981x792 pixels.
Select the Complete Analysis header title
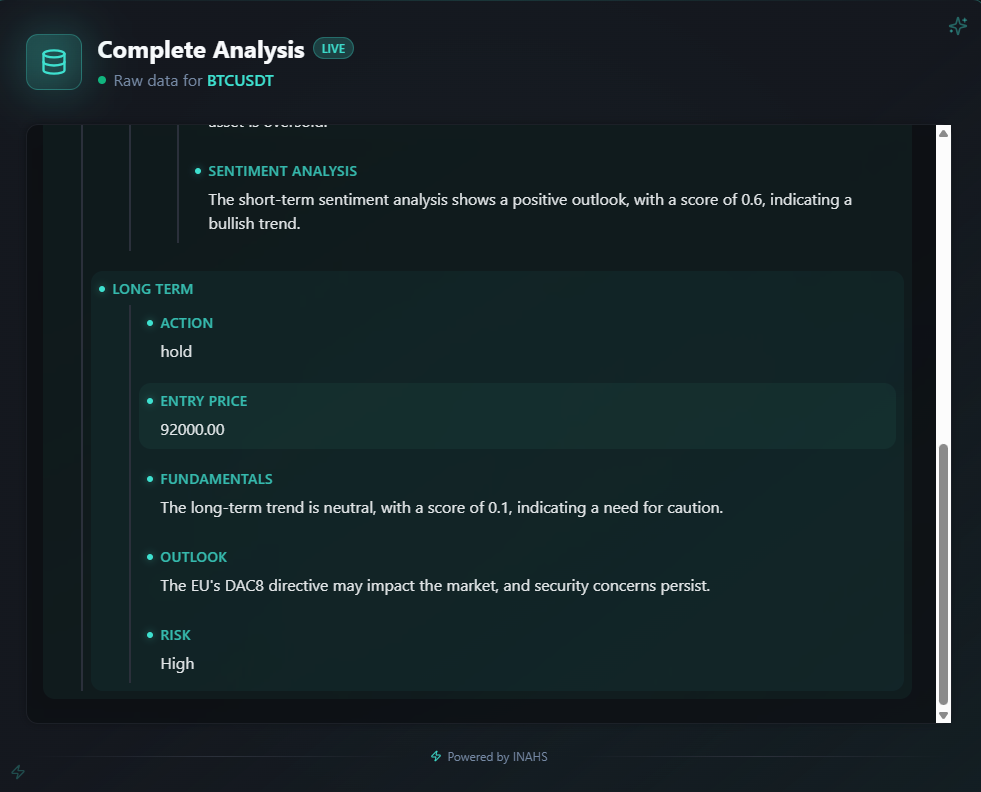coord(200,49)
